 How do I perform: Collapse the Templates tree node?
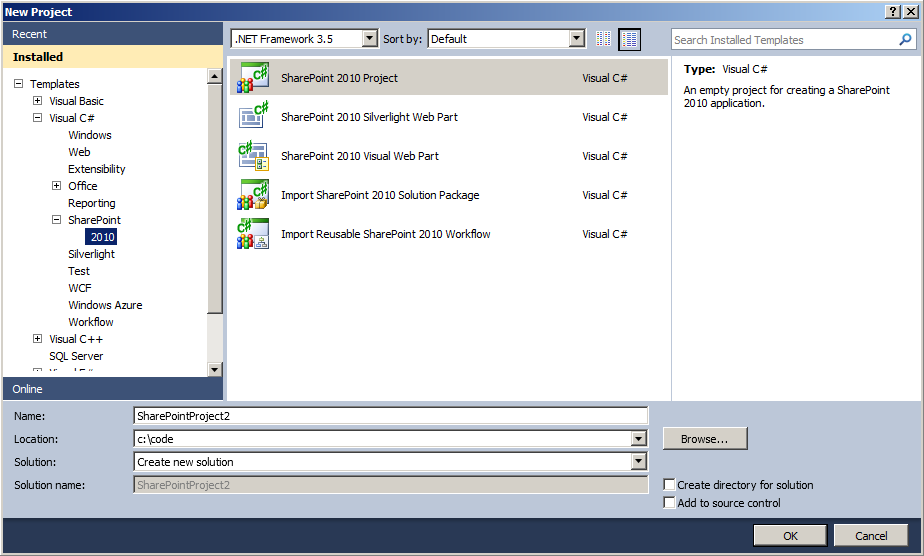18,84
